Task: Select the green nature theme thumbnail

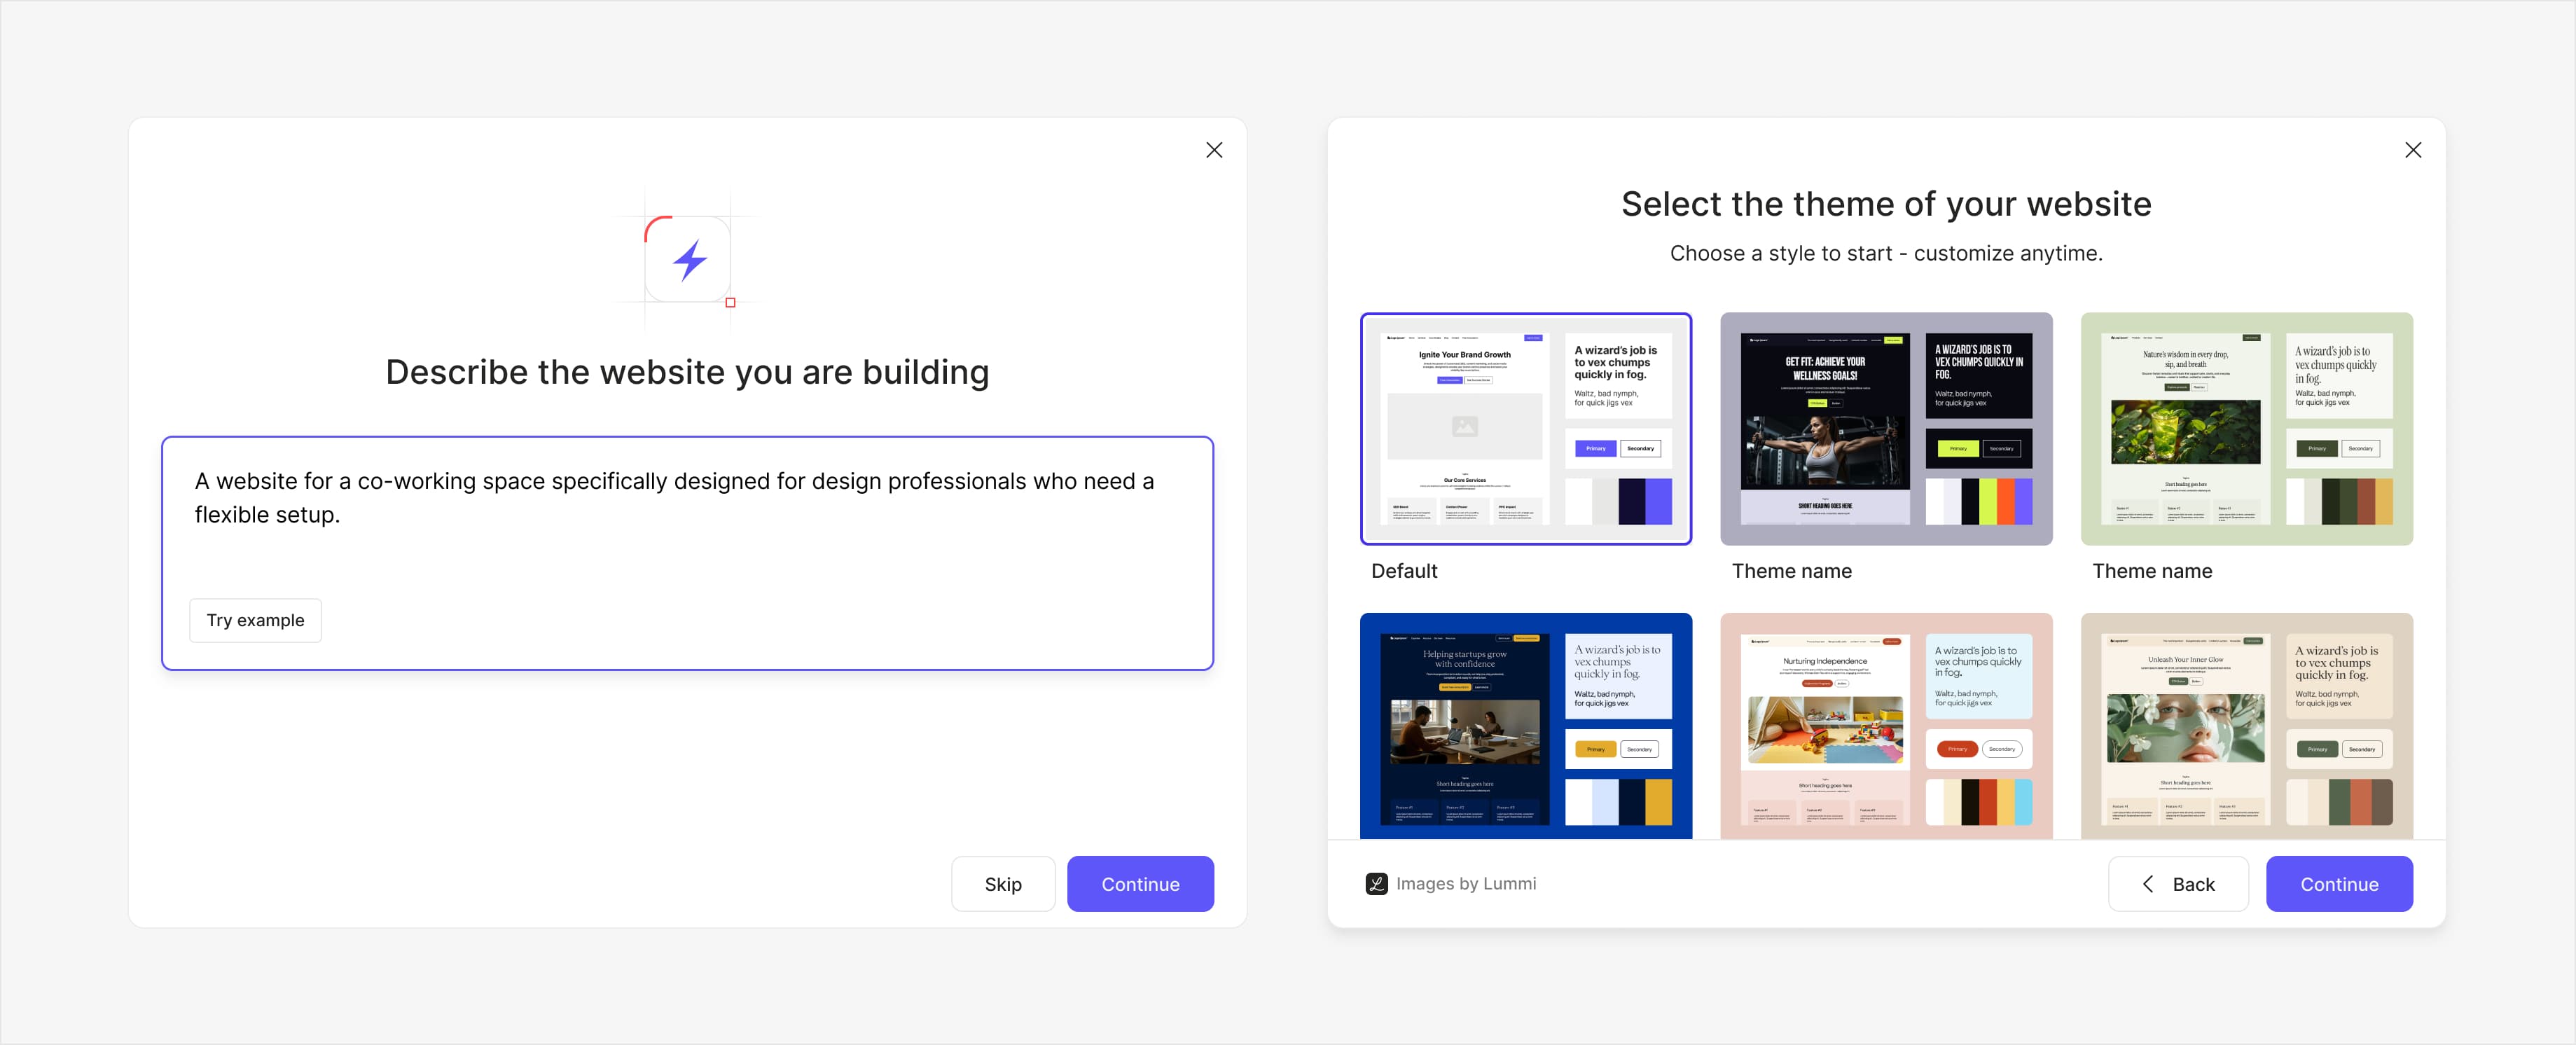Action: (x=2246, y=428)
